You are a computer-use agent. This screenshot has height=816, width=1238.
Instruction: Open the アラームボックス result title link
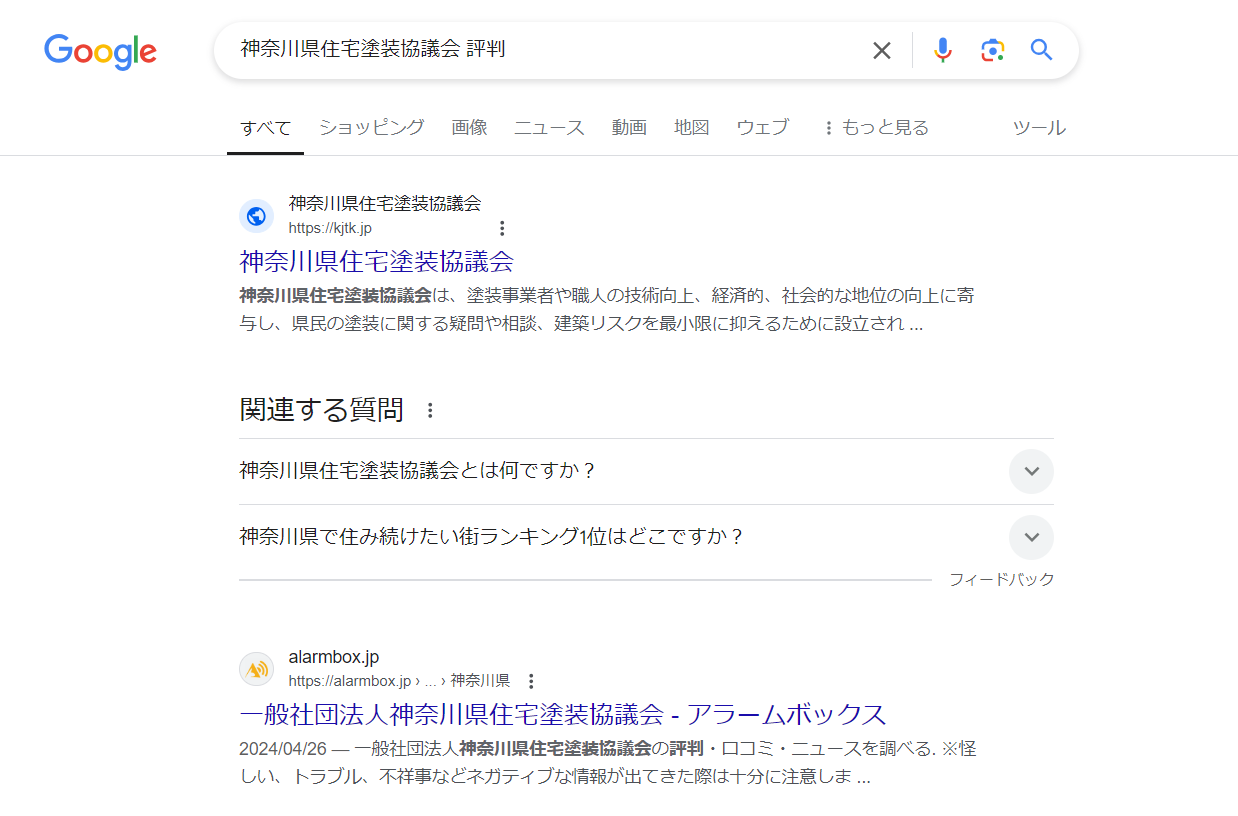click(562, 715)
